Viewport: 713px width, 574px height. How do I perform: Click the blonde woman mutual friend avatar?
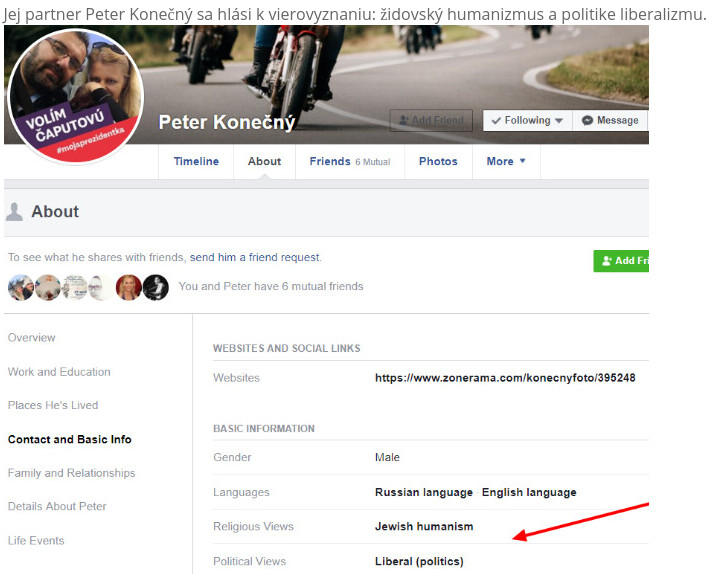128,288
